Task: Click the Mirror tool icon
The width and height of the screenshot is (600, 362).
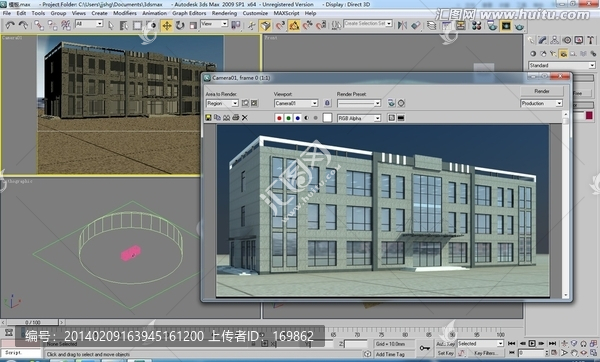Action: 402,26
